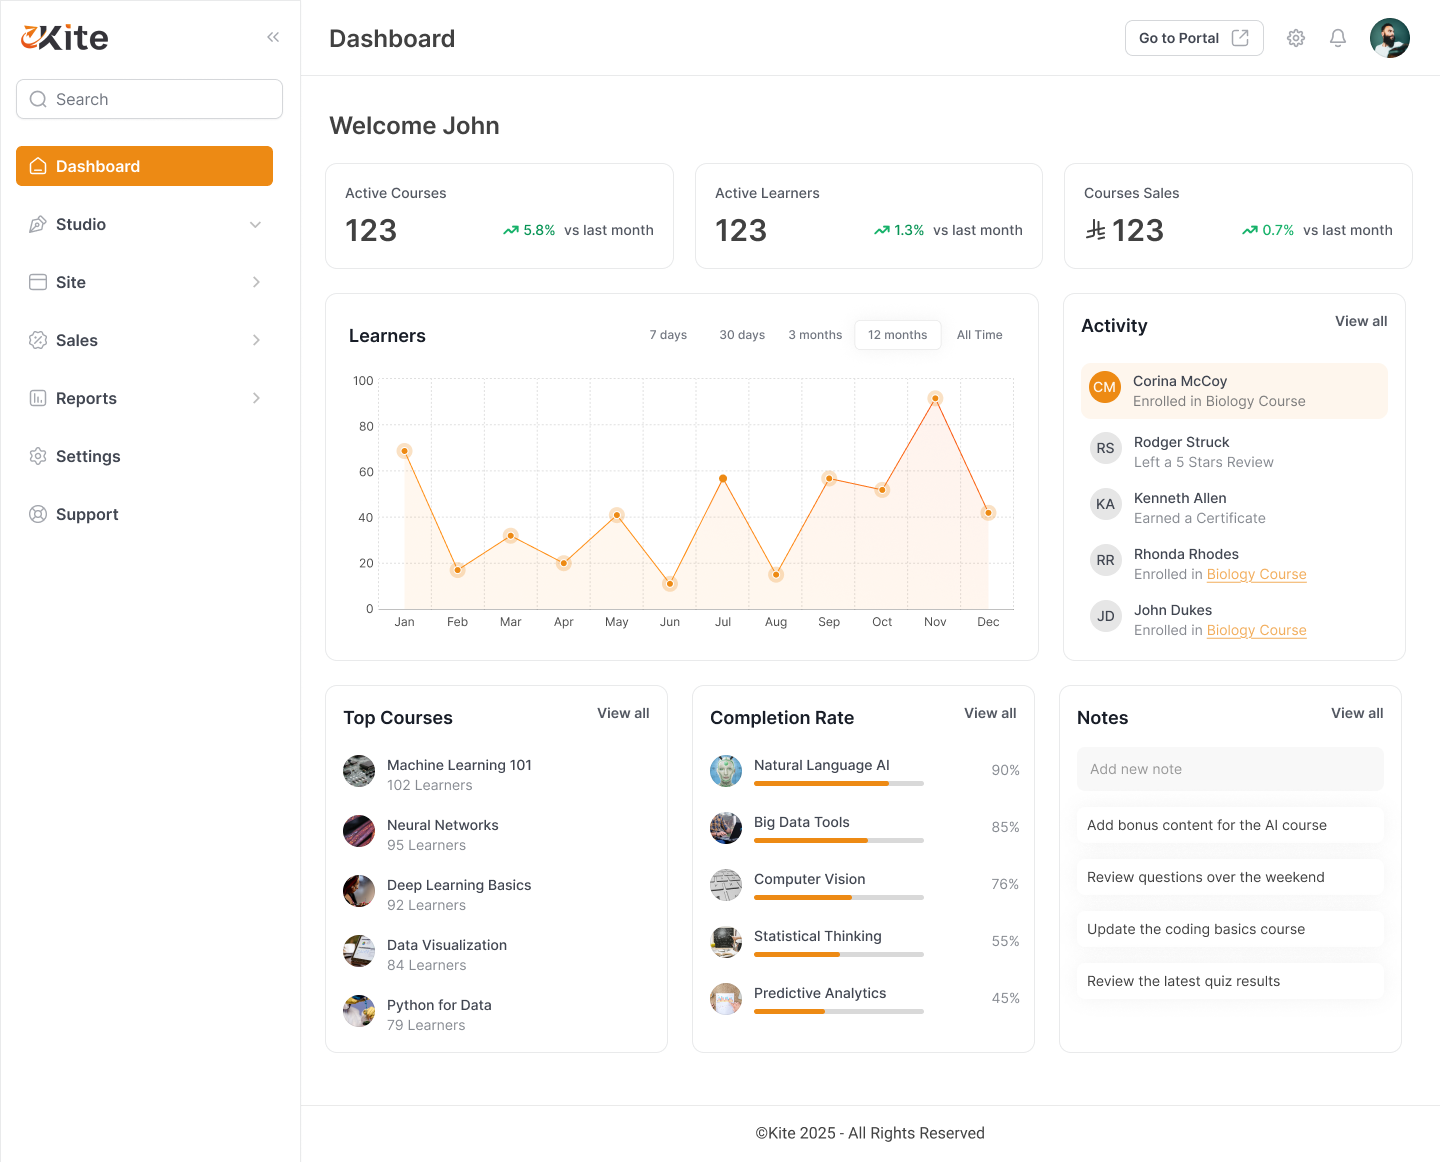
Task: Click Corina McCoy's CM avatar badge
Action: (x=1104, y=387)
